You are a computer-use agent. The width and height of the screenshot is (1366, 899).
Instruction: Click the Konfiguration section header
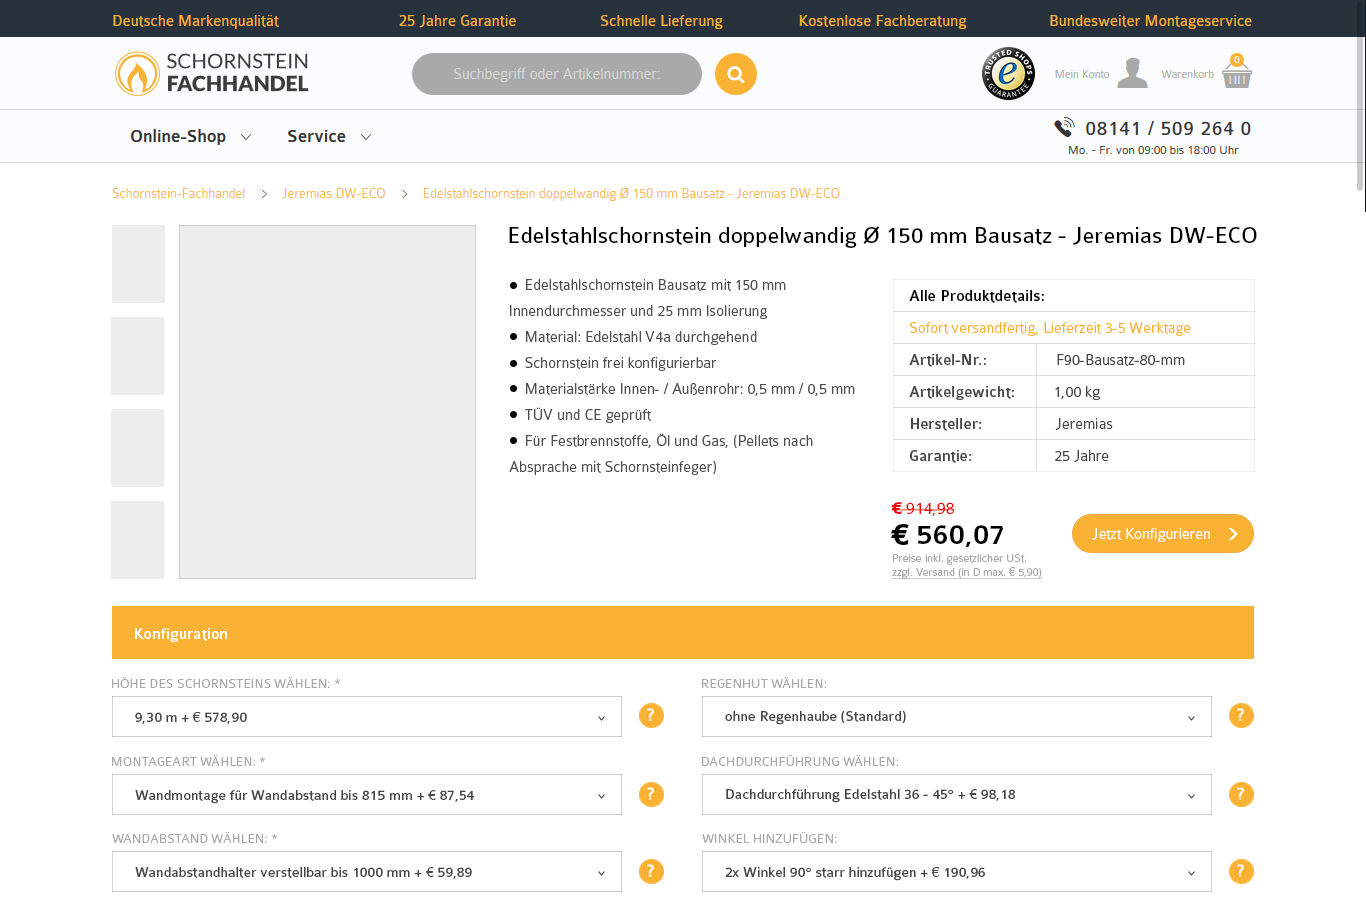tap(683, 632)
